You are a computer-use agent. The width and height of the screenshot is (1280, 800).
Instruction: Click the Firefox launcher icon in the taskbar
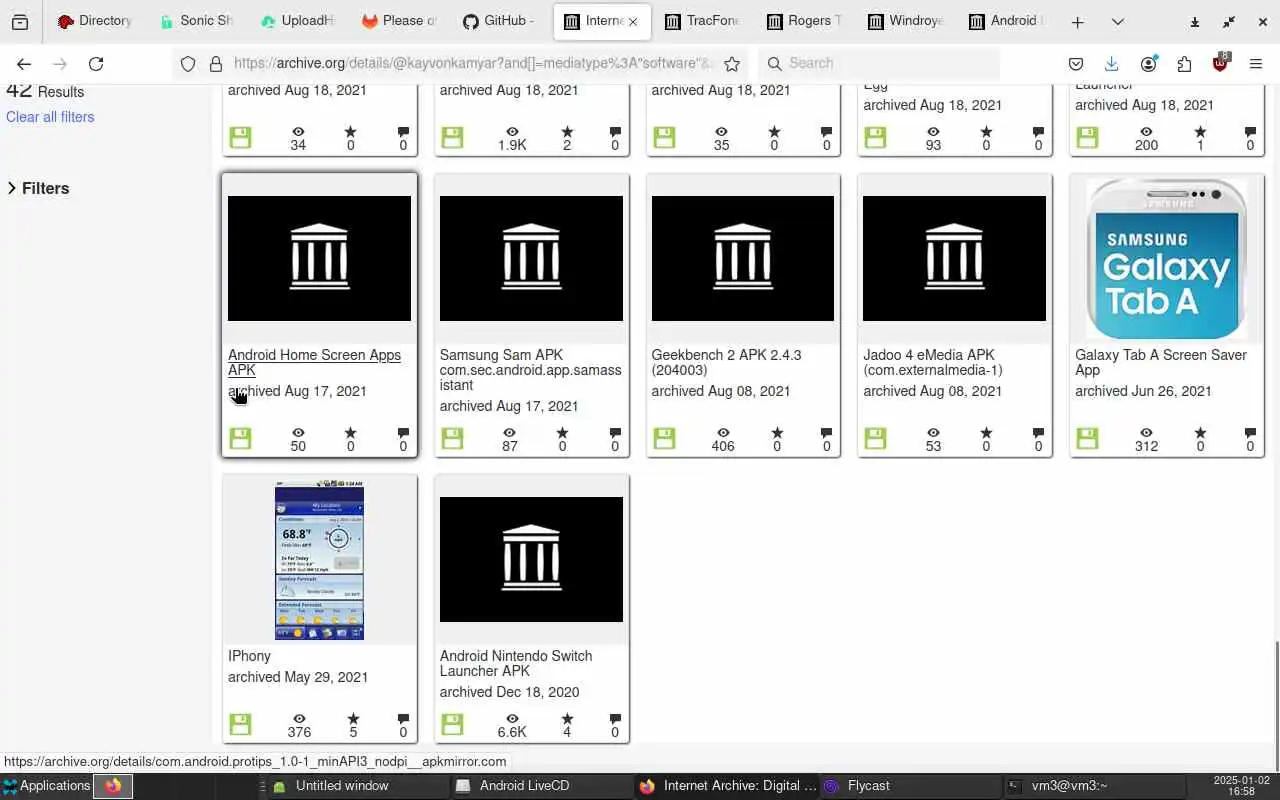point(113,786)
